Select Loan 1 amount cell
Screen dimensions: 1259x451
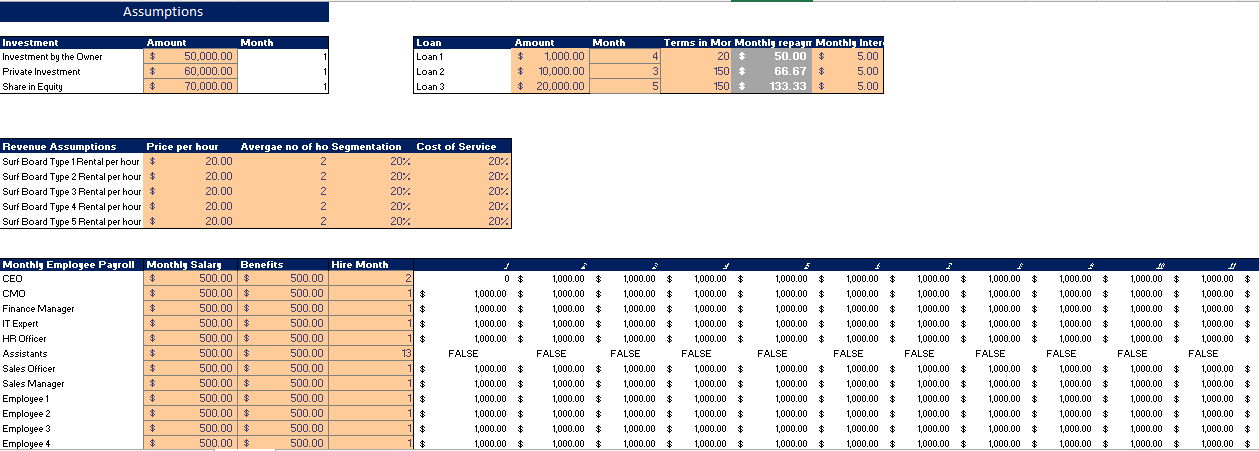[x=551, y=57]
